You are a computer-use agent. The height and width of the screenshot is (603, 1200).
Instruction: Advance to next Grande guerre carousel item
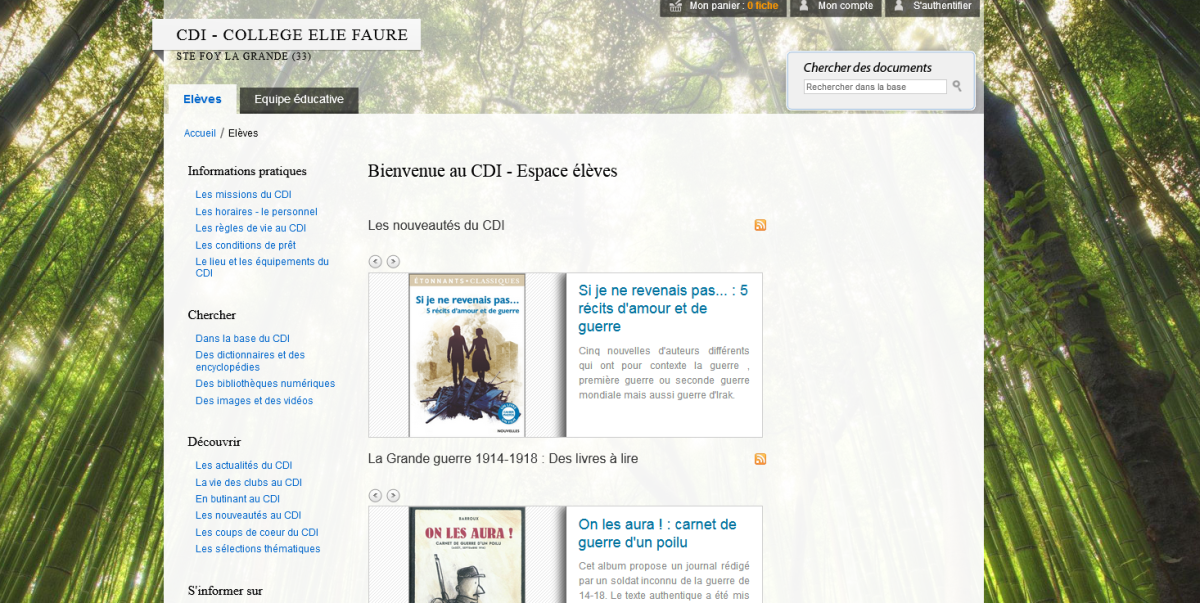(x=393, y=495)
